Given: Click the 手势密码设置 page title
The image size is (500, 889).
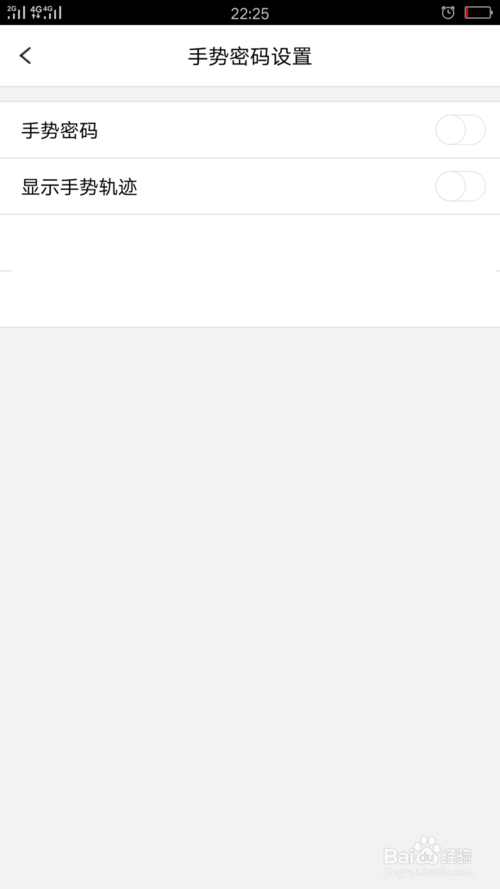Looking at the screenshot, I should pos(250,57).
